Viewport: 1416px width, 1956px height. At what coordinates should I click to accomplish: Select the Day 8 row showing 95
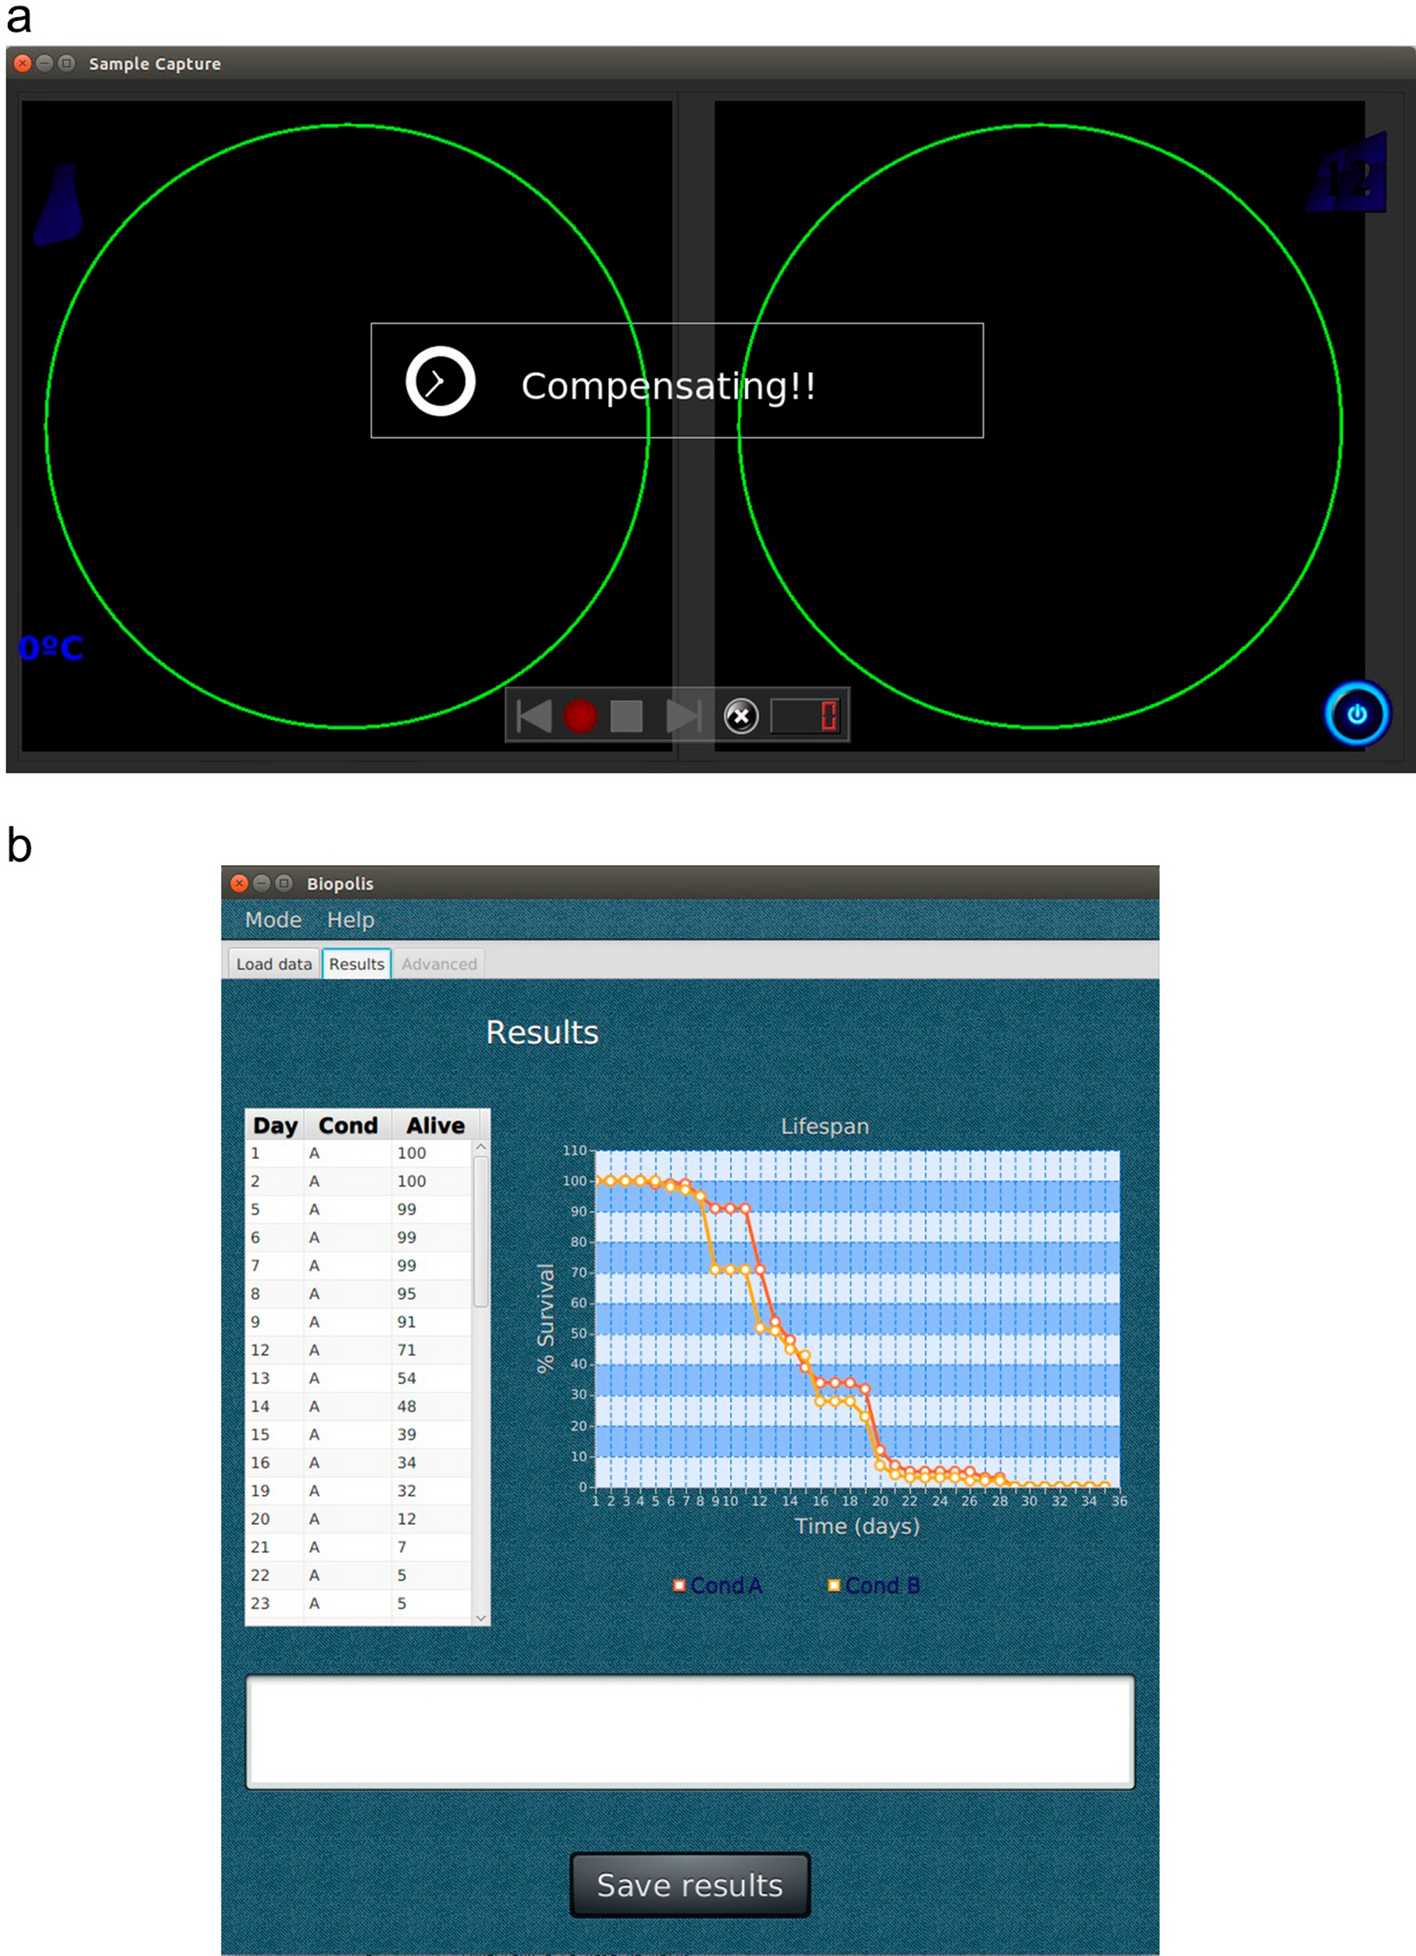(x=359, y=1293)
